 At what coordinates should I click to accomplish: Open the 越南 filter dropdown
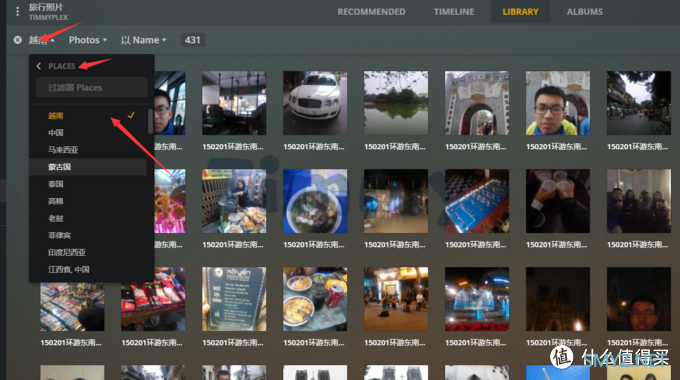tap(42, 40)
